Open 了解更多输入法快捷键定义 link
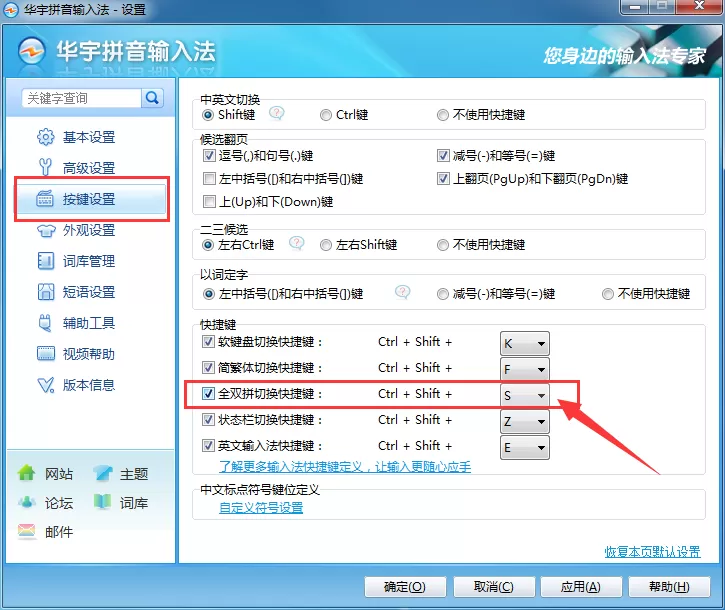The width and height of the screenshot is (725, 610). pyautogui.click(x=345, y=467)
